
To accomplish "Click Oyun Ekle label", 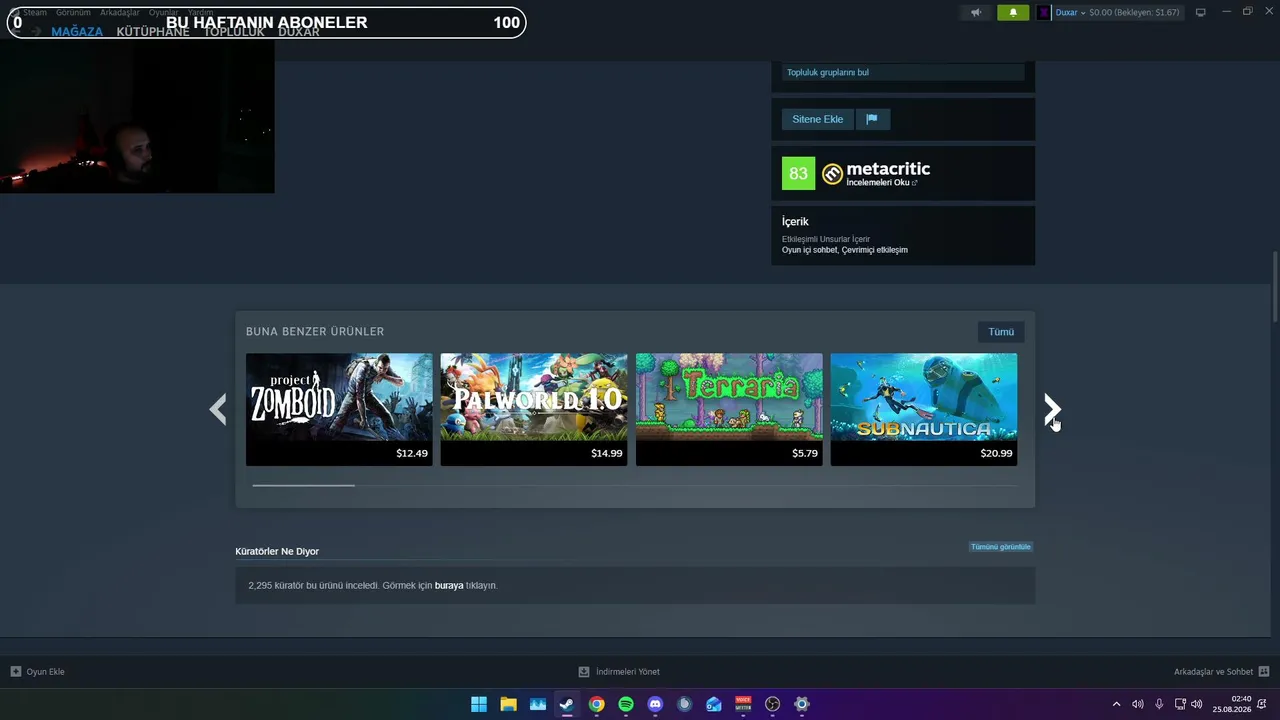I will (x=45, y=672).
